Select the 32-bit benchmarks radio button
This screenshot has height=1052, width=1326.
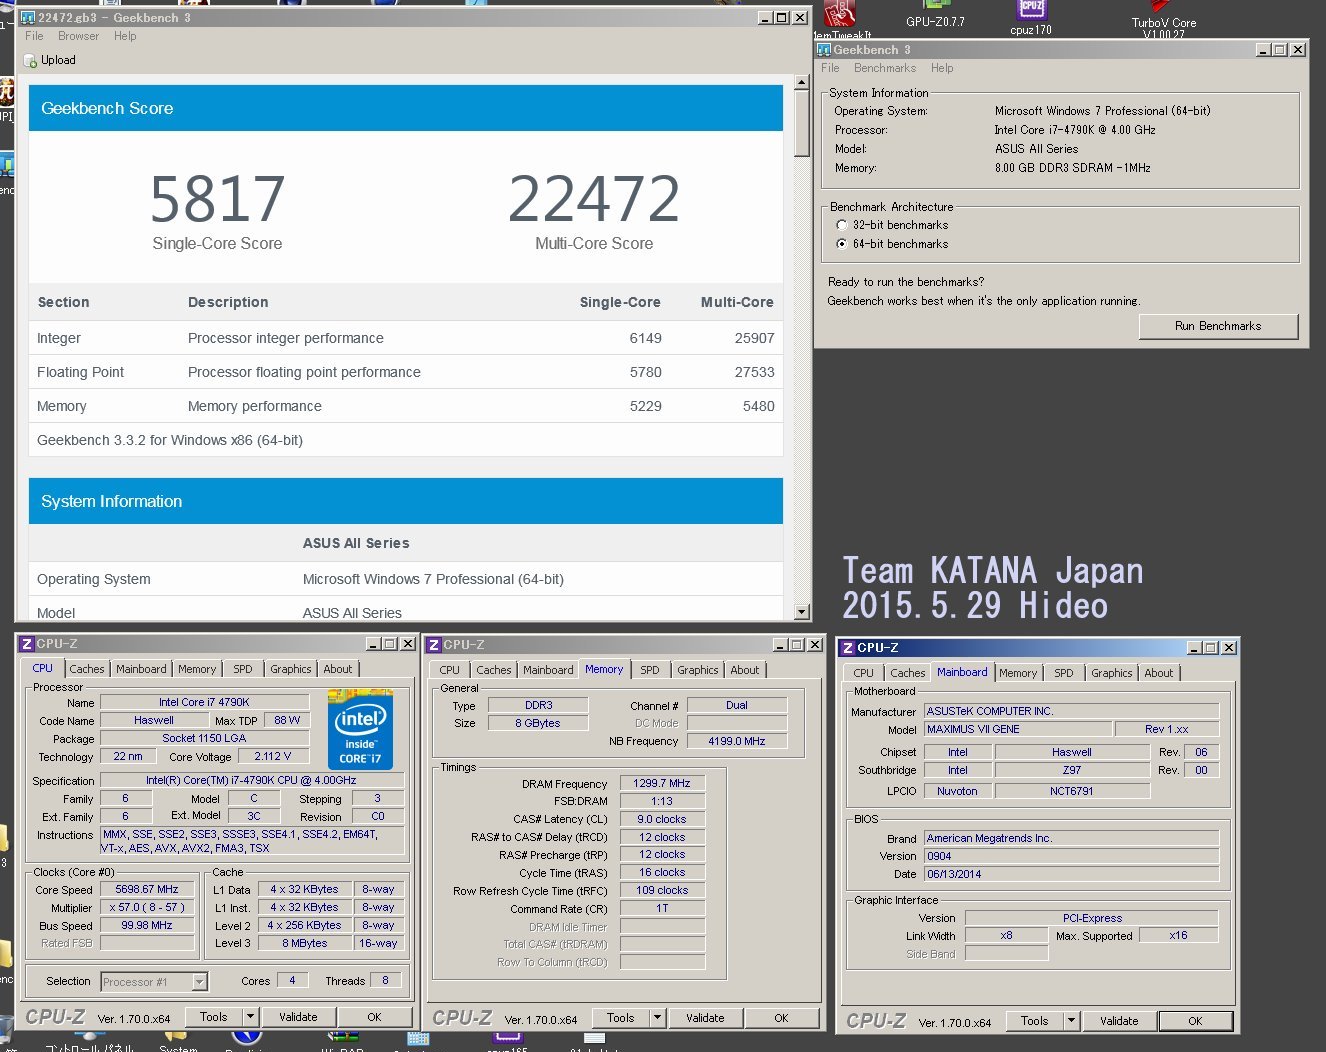click(842, 225)
